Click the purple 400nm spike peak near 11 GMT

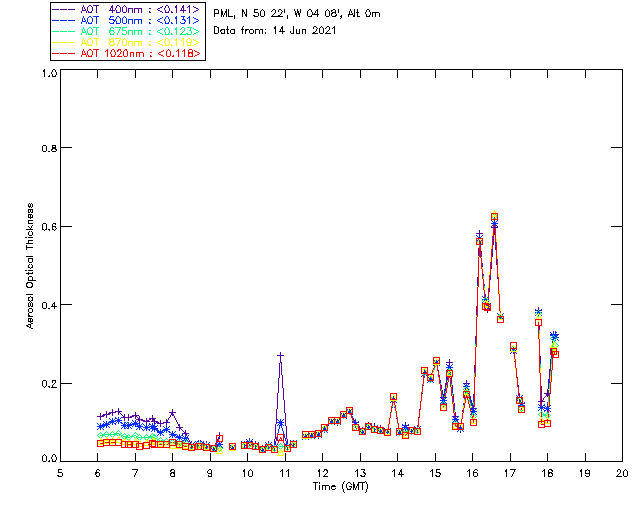pyautogui.click(x=280, y=356)
